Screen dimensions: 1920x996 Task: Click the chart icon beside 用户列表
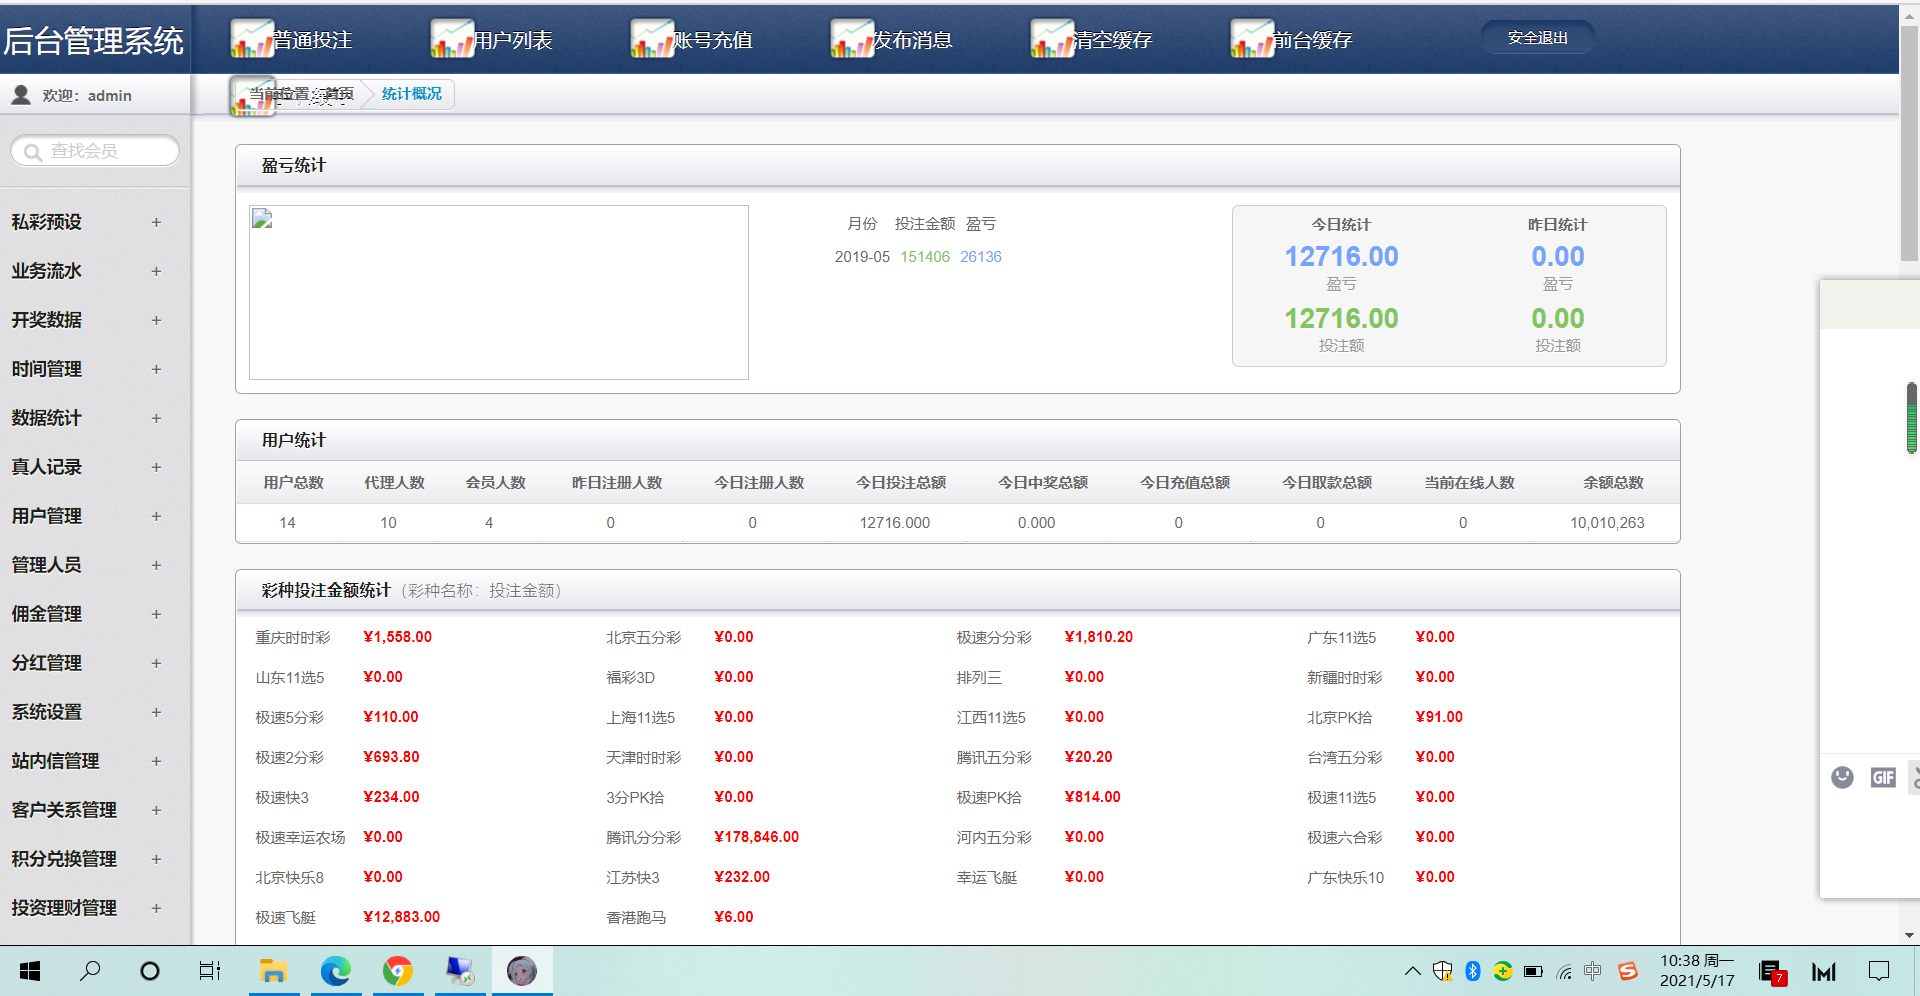pyautogui.click(x=452, y=39)
